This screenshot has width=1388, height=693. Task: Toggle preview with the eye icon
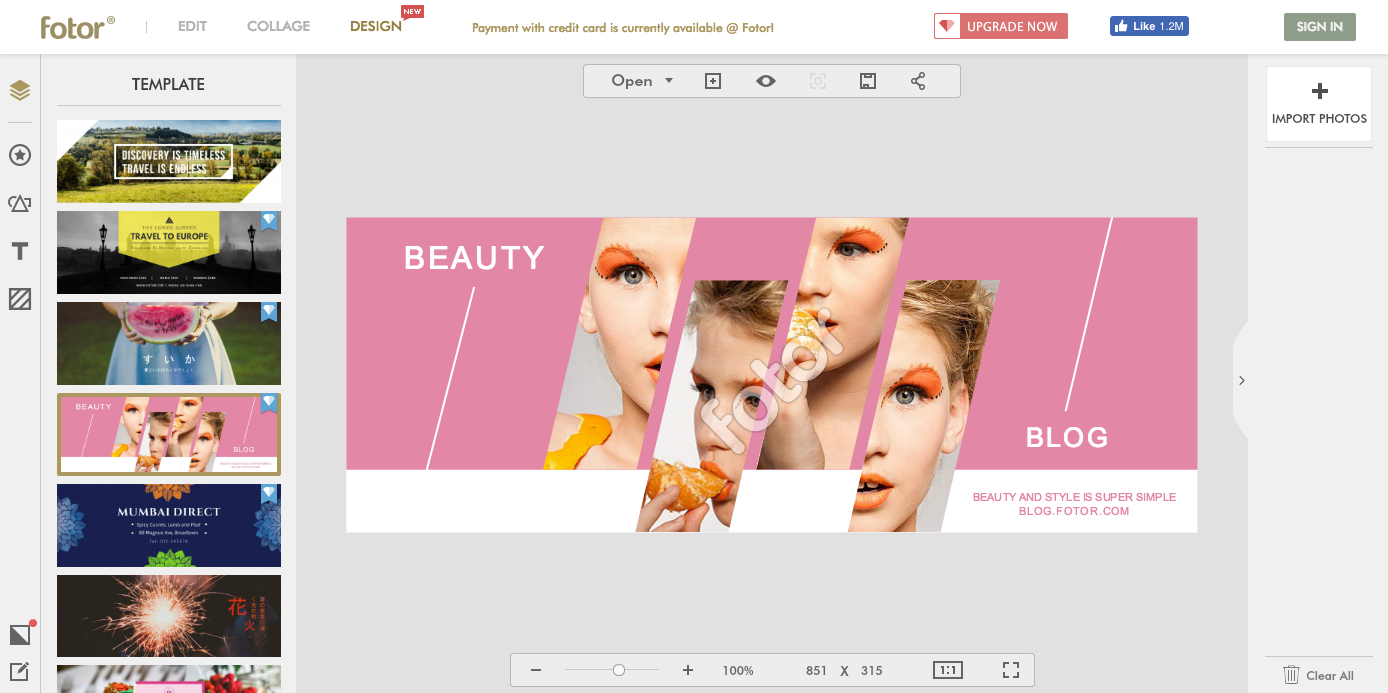(766, 81)
